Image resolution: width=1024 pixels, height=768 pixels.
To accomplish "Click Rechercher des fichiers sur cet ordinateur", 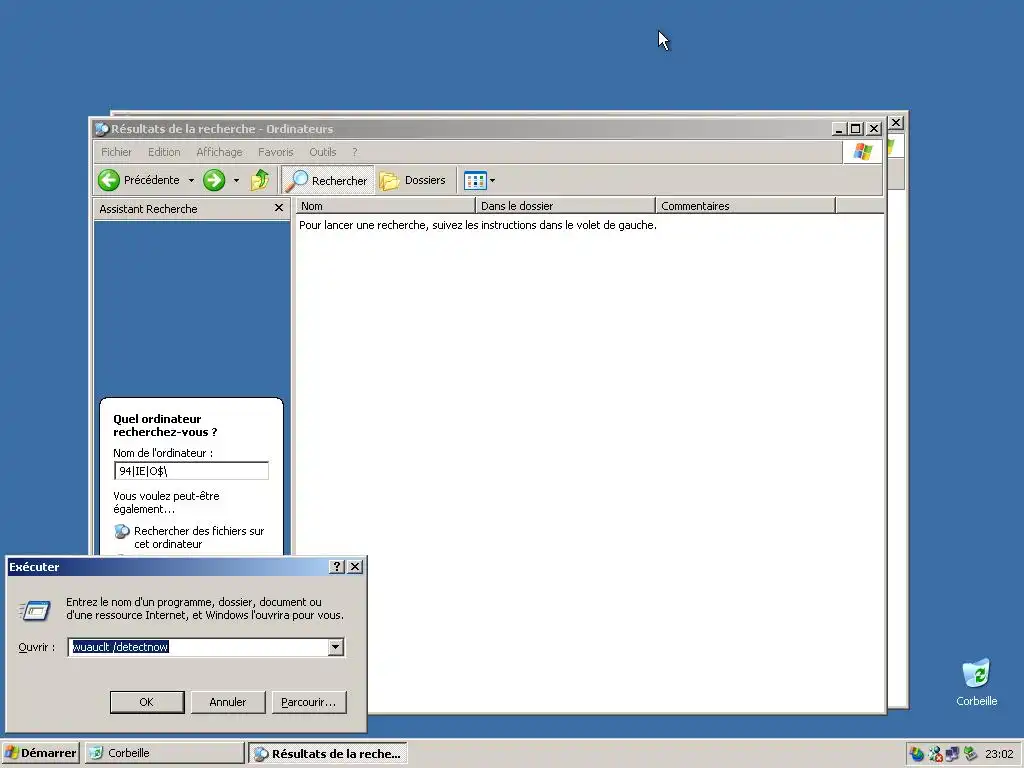I will [x=199, y=537].
